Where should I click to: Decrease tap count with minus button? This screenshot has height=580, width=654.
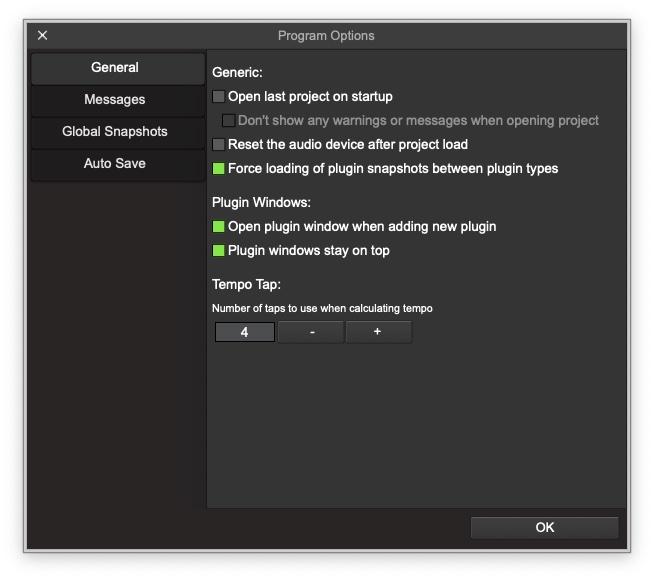[311, 332]
